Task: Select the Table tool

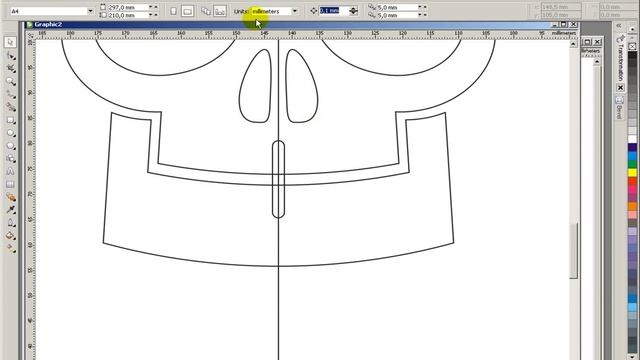Action: pyautogui.click(x=11, y=184)
